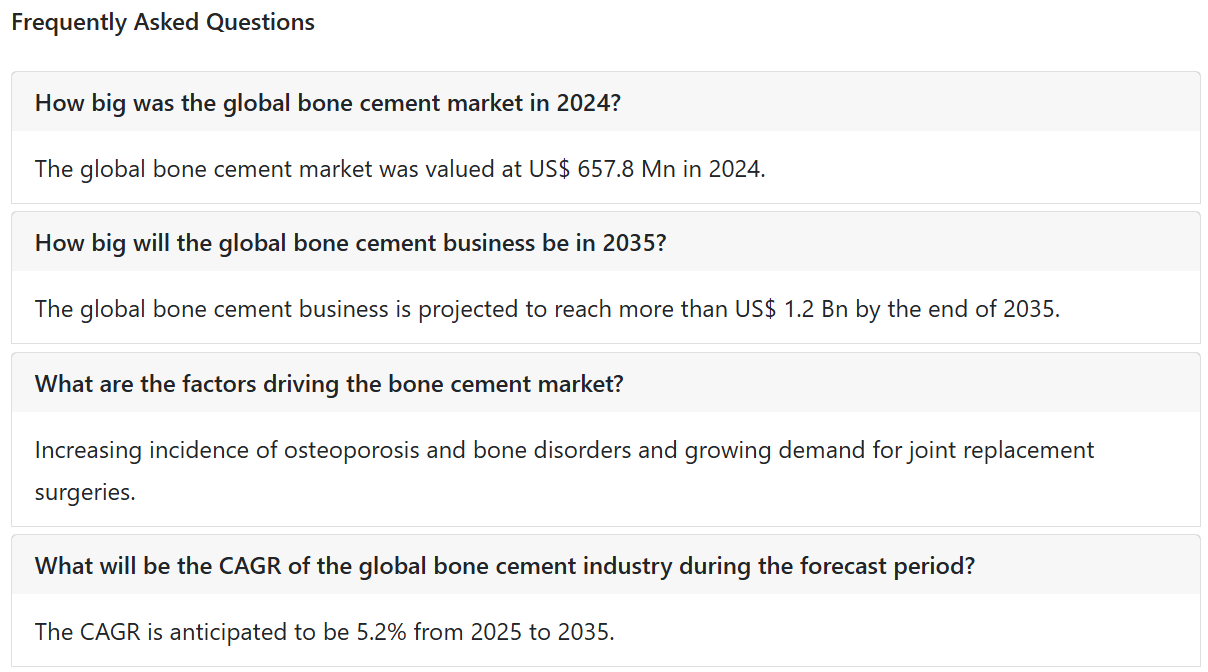1208x672 pixels.
Task: Click '1.2 Bn' figure in second answer
Action: [x=815, y=308]
